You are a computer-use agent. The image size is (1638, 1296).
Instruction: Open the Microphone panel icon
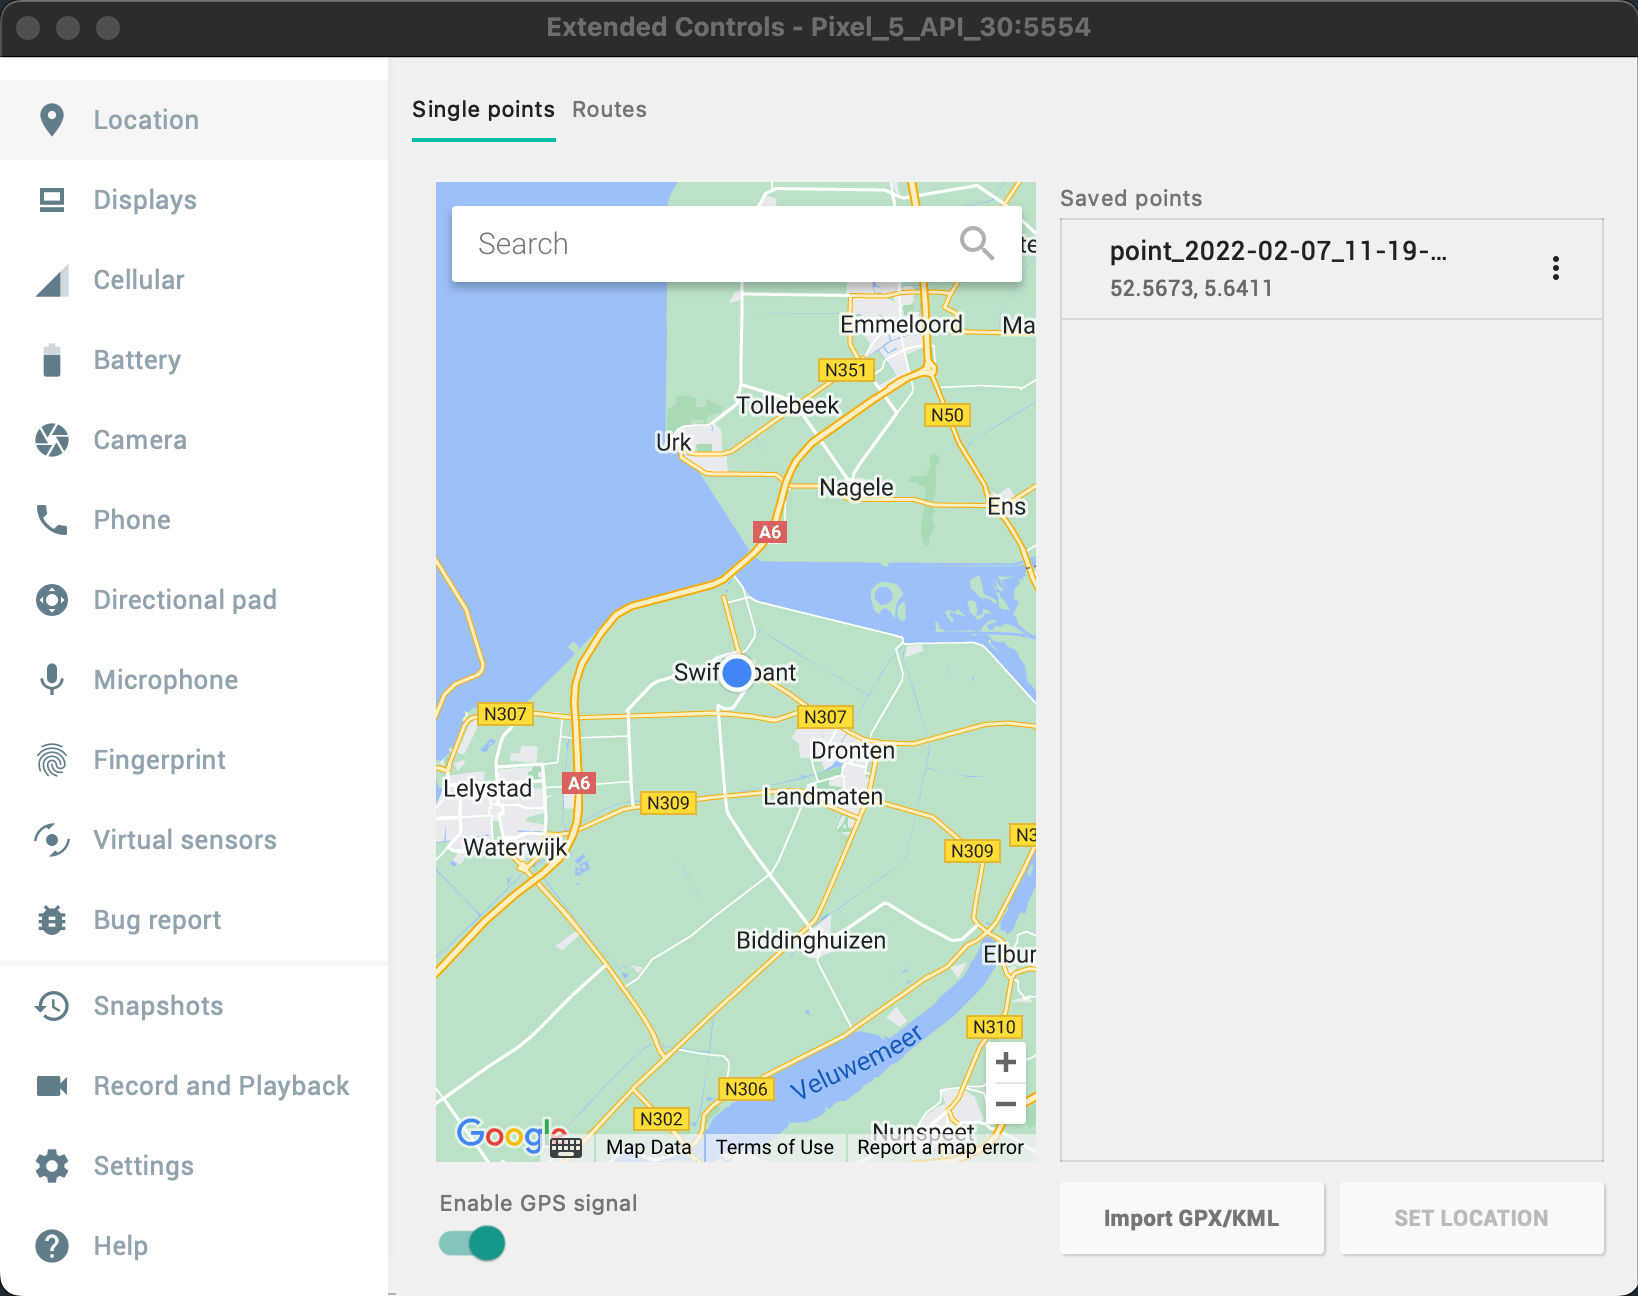tap(51, 680)
